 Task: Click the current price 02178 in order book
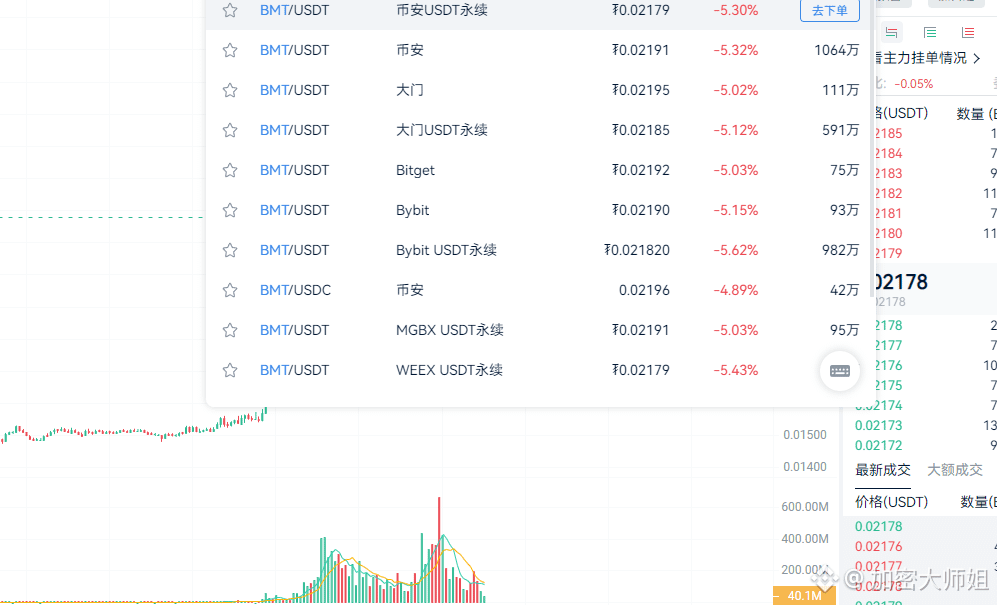902,282
